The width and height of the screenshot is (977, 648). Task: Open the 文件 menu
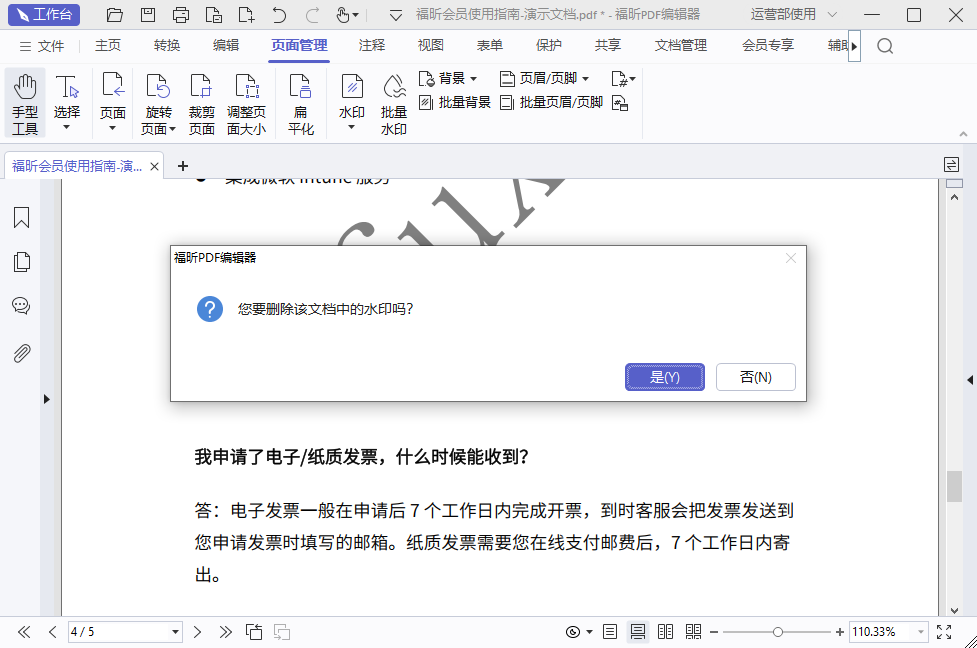(x=51, y=45)
